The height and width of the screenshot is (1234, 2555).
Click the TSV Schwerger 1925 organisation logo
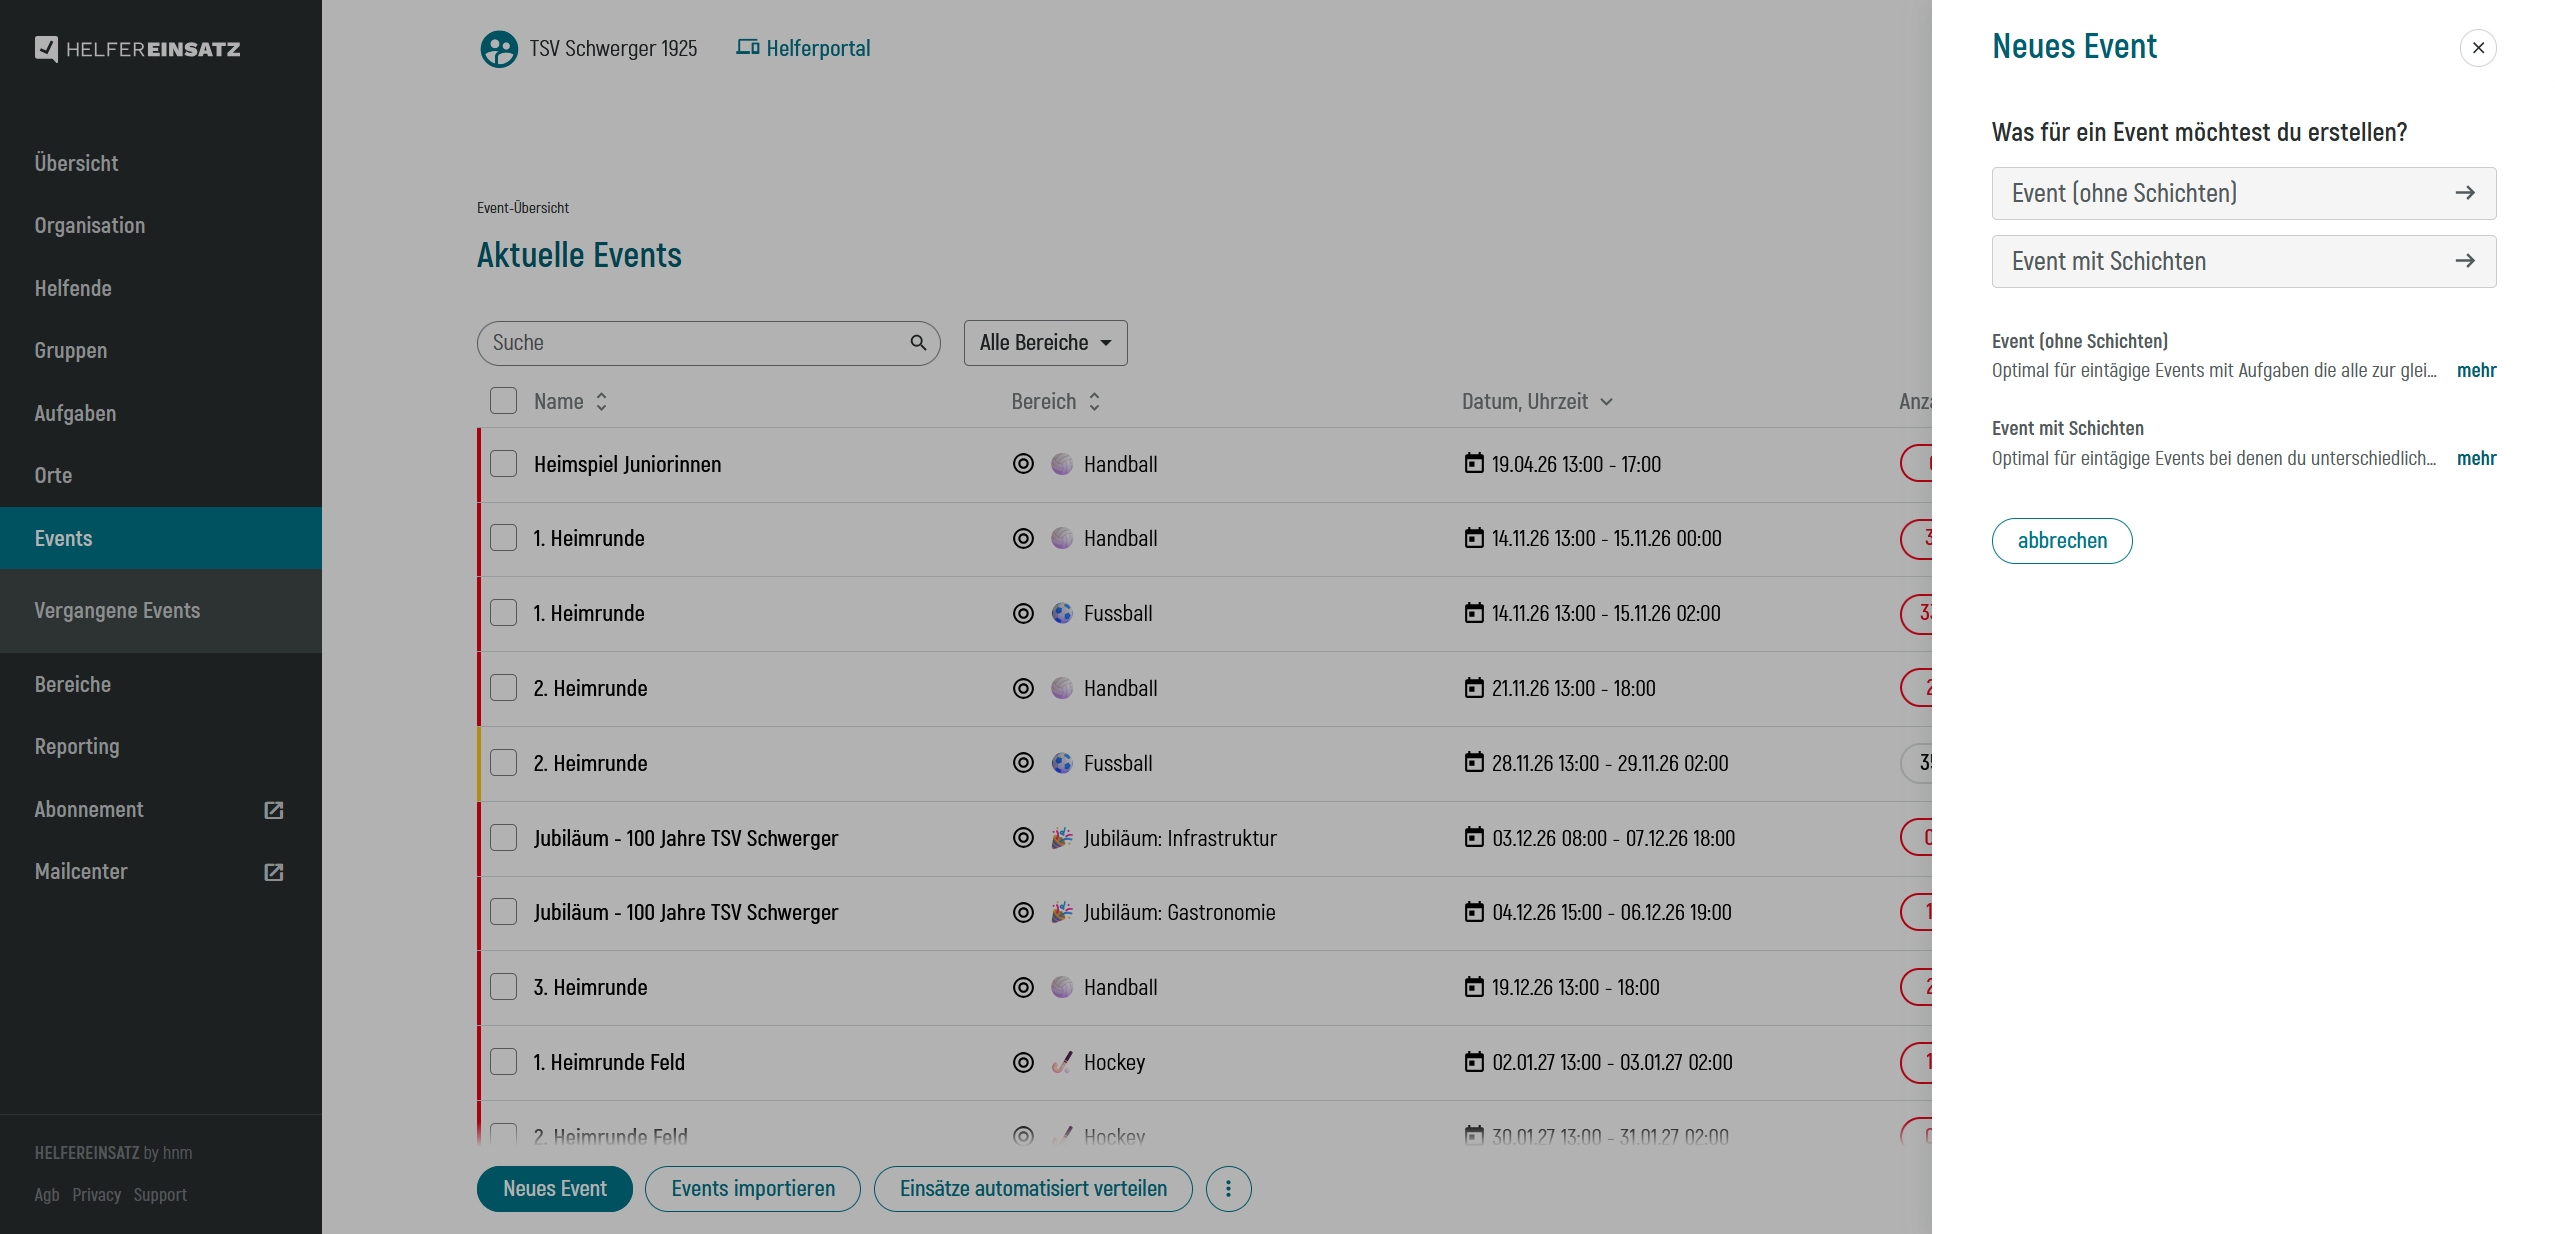(x=498, y=49)
